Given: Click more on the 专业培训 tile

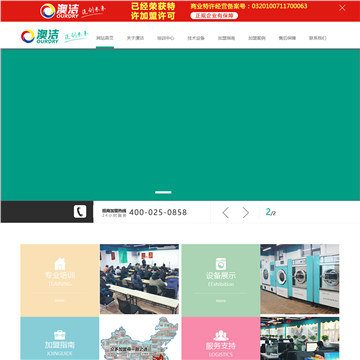Looking at the screenshot, I should tap(60, 301).
